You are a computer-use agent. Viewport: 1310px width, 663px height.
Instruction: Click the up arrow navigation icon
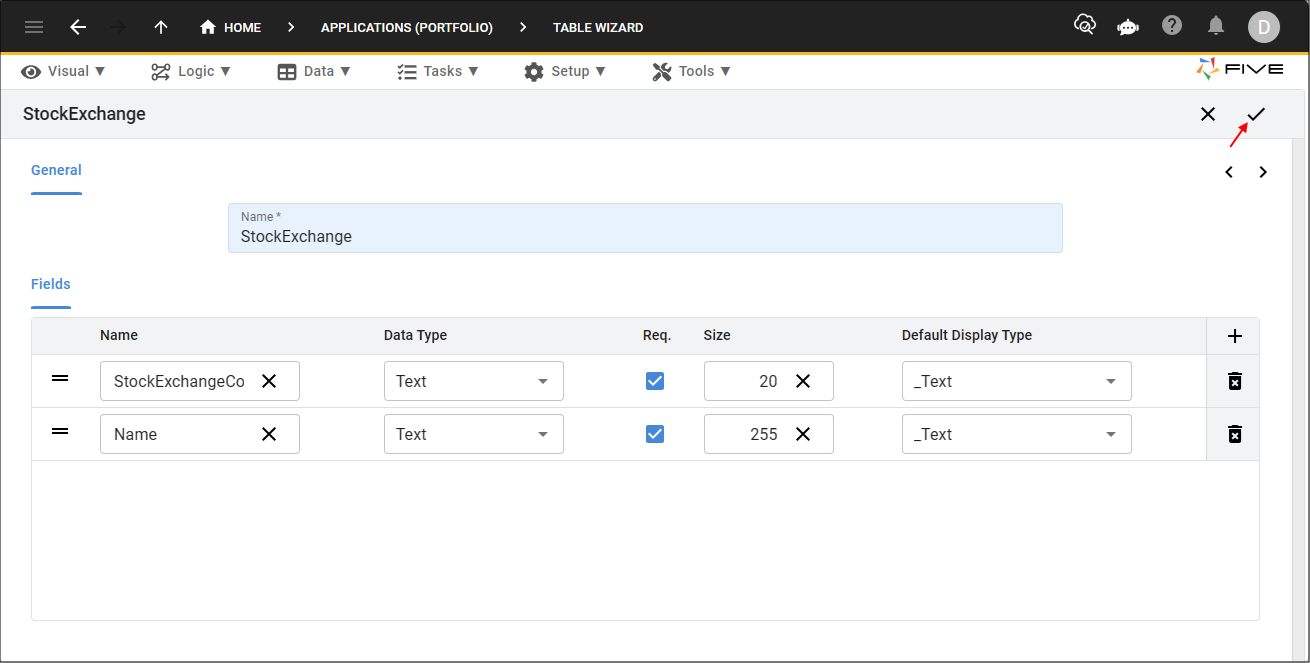pos(161,27)
